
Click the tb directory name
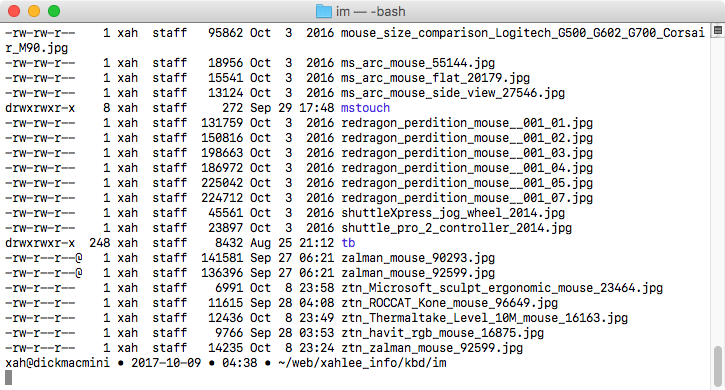point(348,243)
